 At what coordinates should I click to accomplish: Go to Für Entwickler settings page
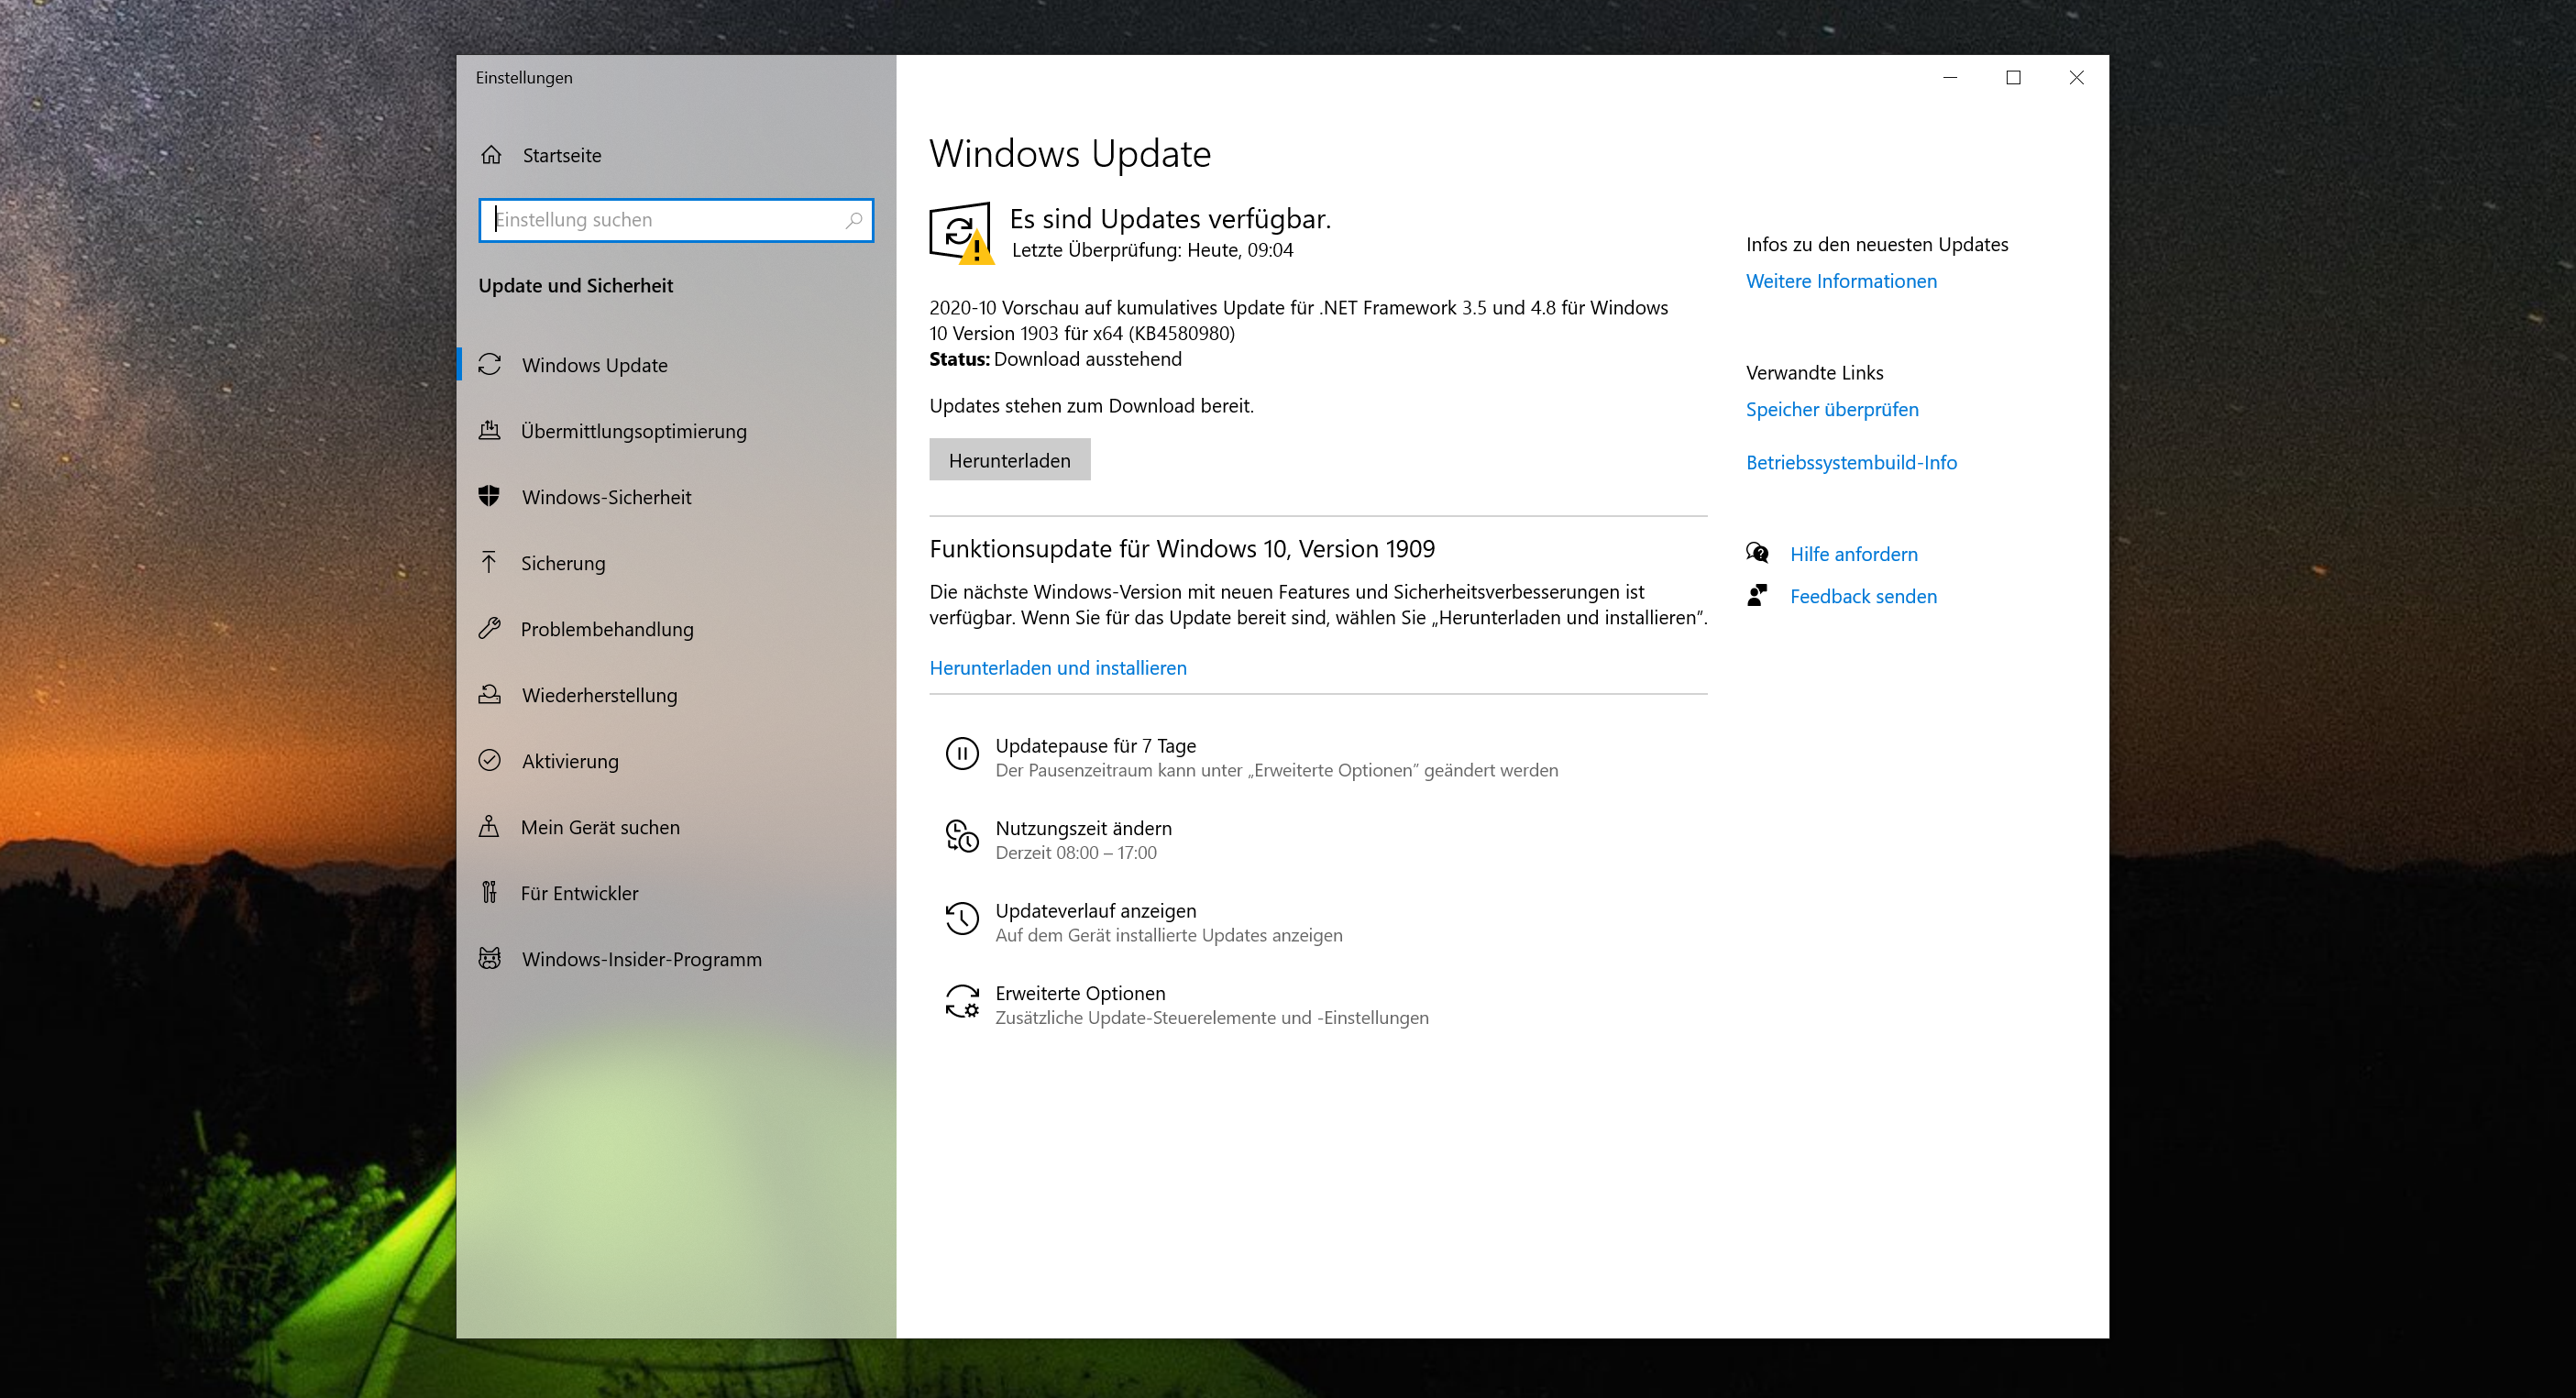tap(579, 893)
